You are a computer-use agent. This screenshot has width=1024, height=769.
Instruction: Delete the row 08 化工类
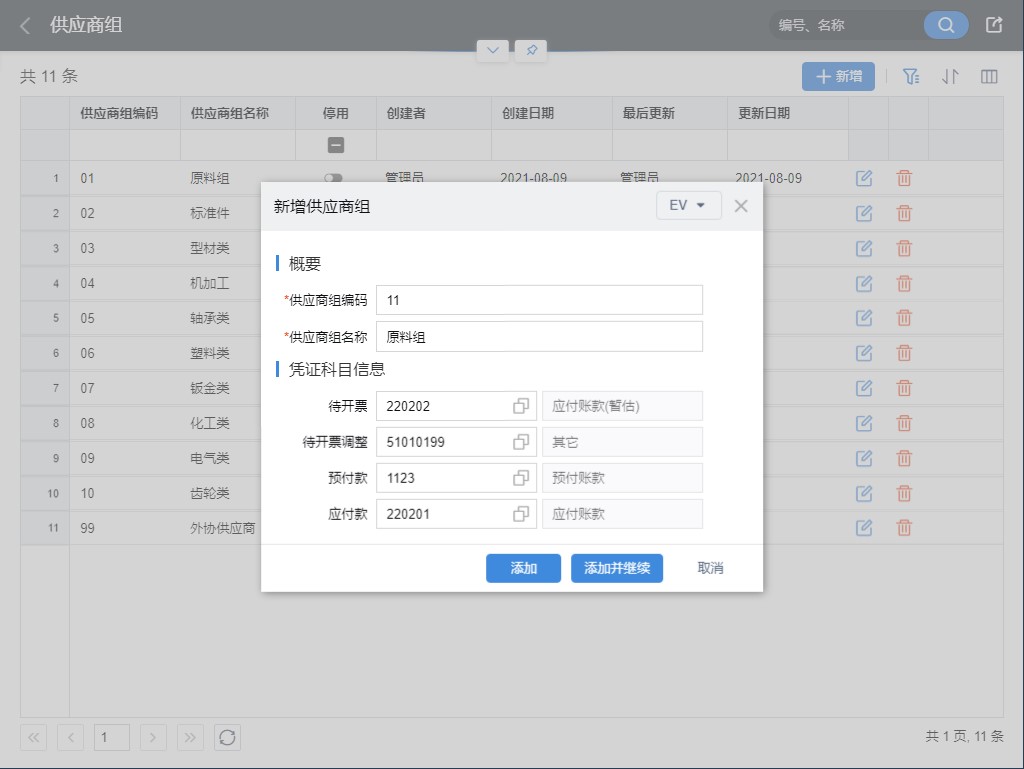click(x=904, y=423)
